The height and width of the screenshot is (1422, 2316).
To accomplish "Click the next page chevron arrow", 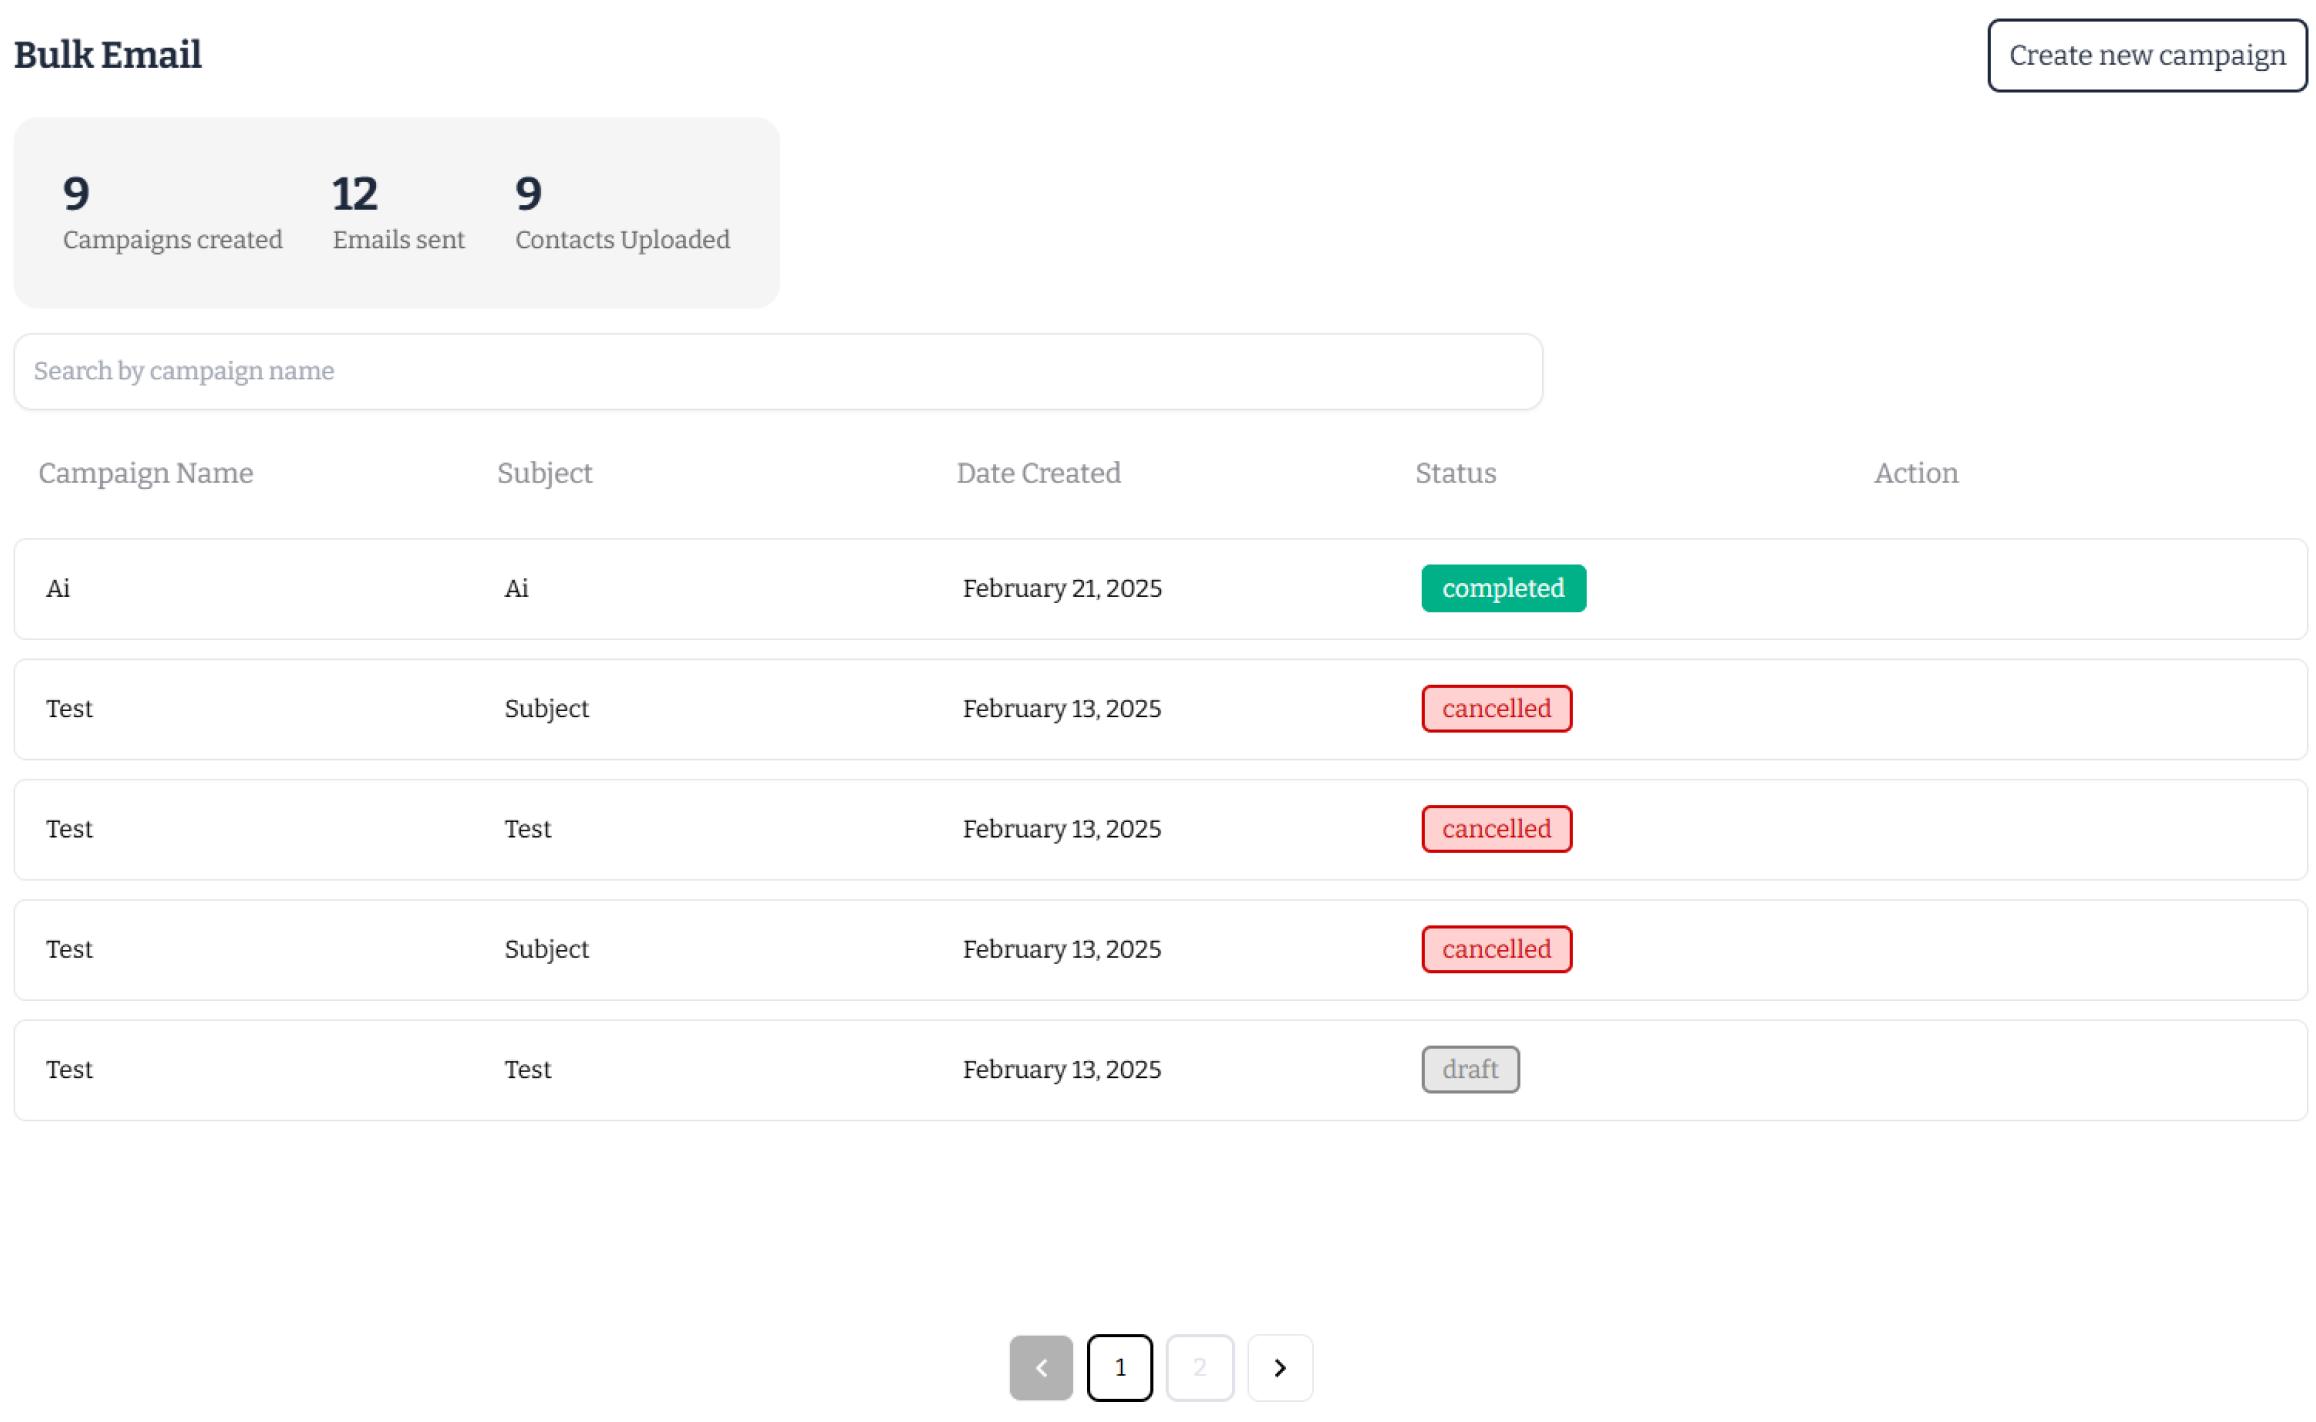I will [1280, 1368].
